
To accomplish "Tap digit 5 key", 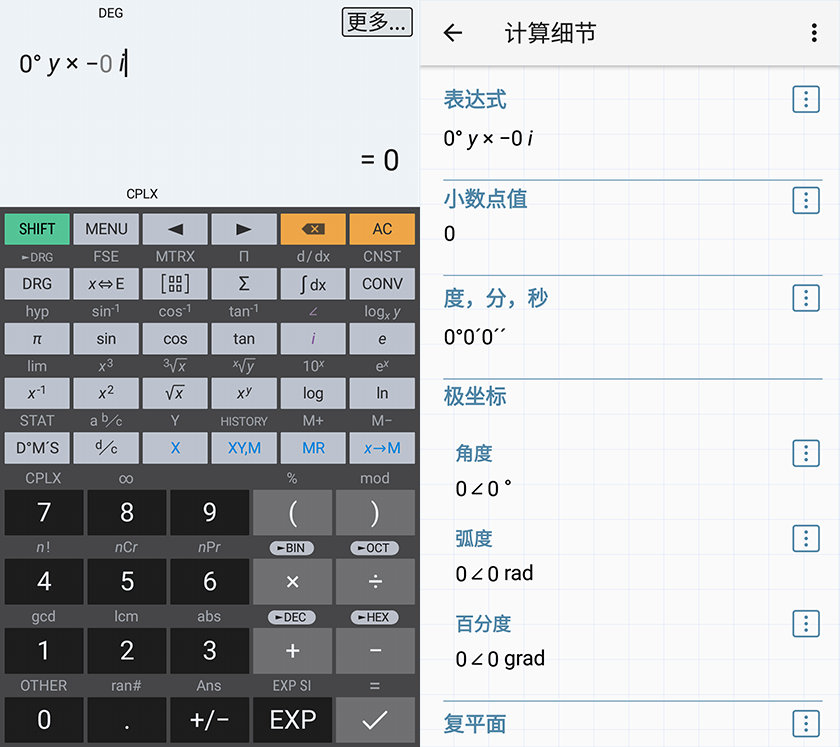I will (127, 581).
